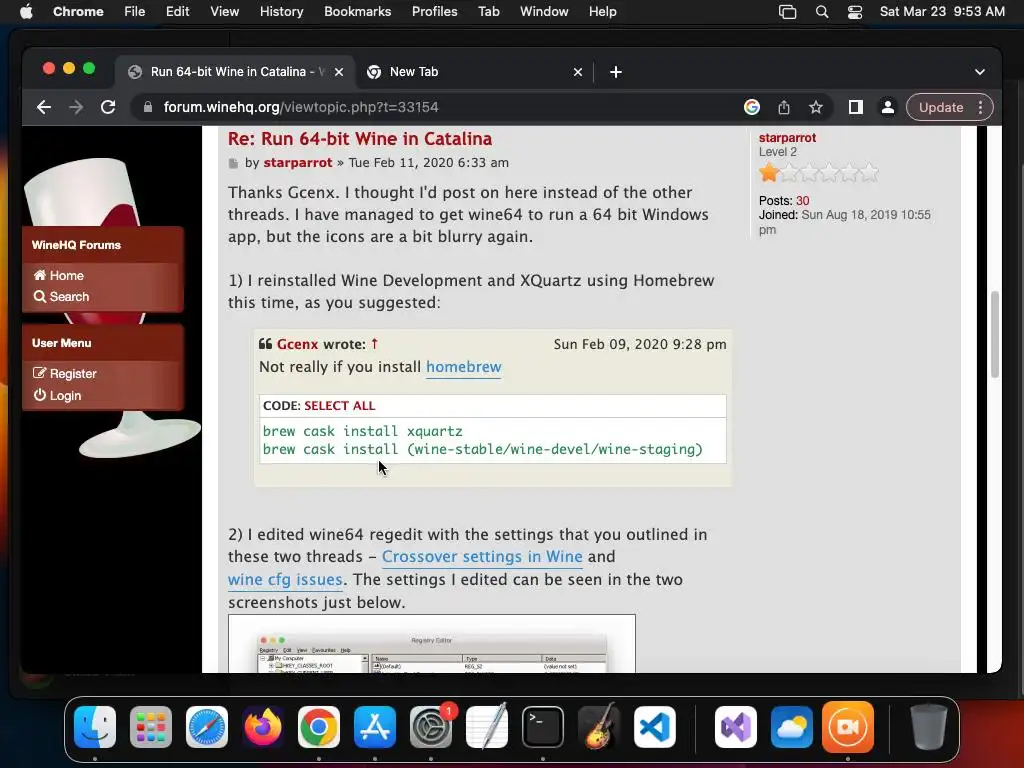Open System Preferences from the Dock
Screen dimensions: 1024x768
(431, 727)
